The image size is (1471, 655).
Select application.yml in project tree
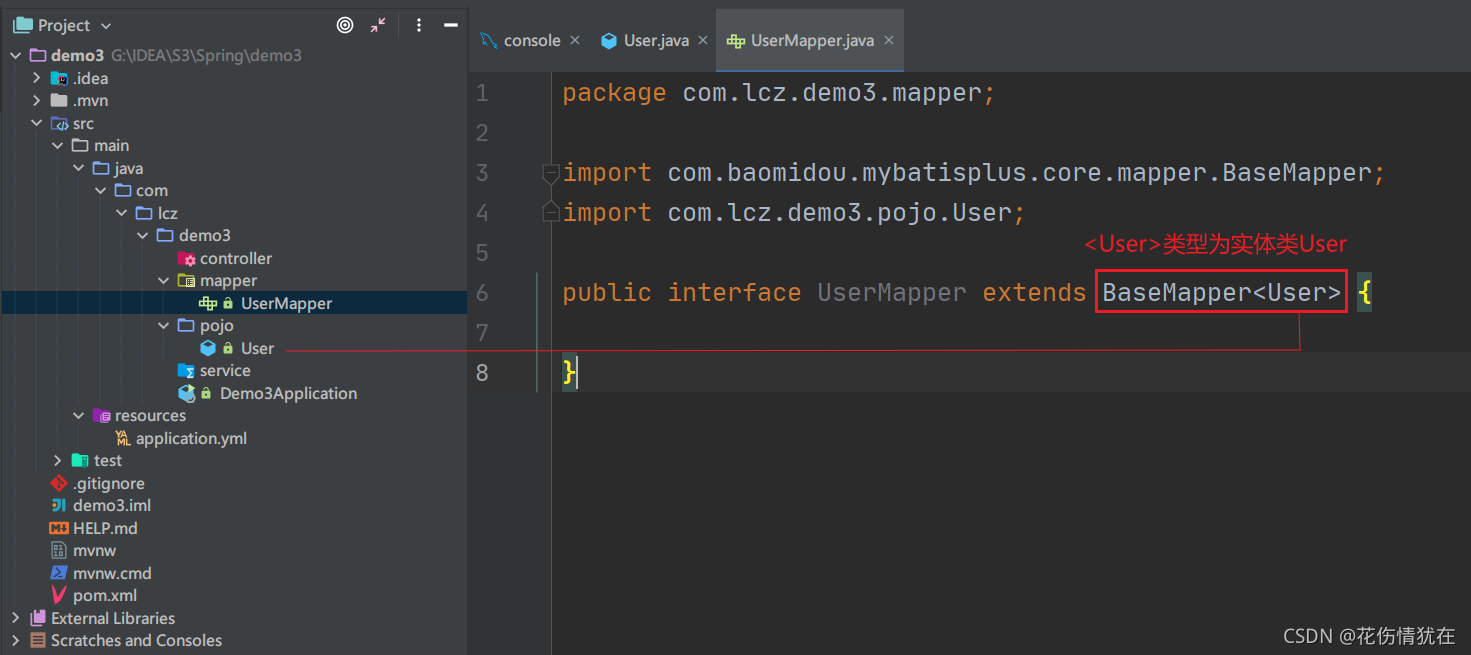coord(190,438)
